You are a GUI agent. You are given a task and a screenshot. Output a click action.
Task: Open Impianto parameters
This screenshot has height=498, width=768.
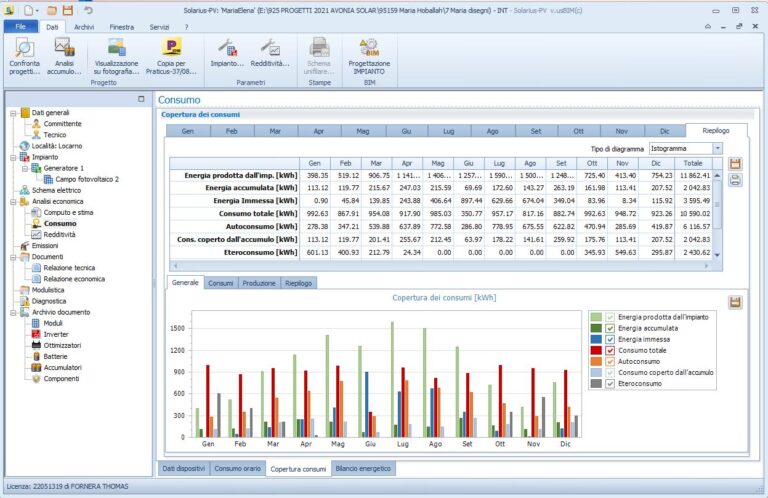pyautogui.click(x=227, y=53)
